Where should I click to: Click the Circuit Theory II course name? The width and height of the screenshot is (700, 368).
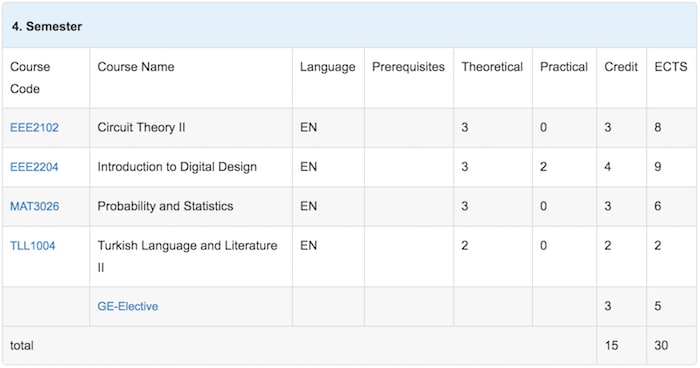(x=141, y=128)
